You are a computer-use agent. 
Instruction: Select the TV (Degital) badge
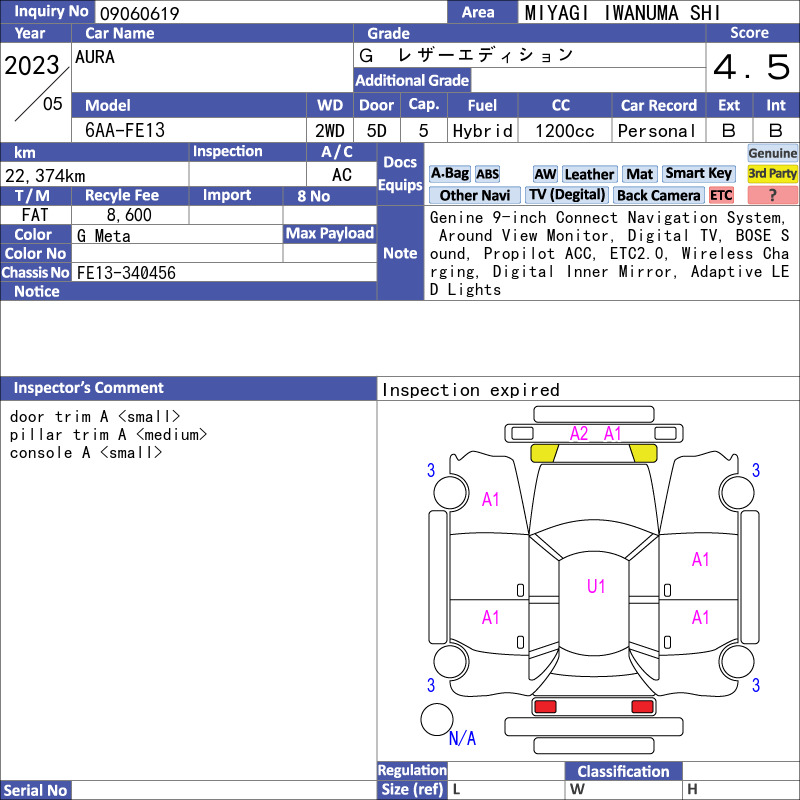click(x=567, y=195)
